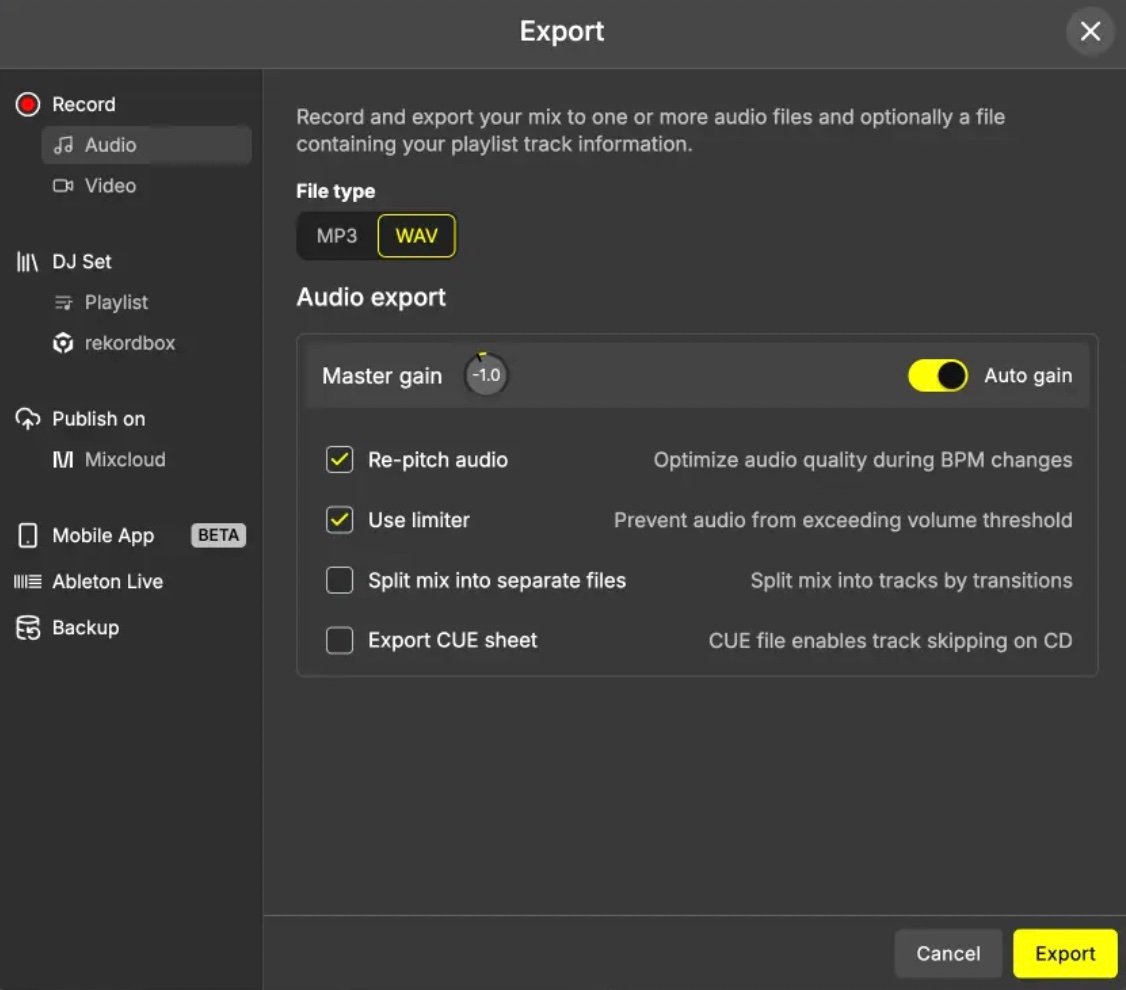Open the Video export section
The width and height of the screenshot is (1126, 990).
[146, 186]
